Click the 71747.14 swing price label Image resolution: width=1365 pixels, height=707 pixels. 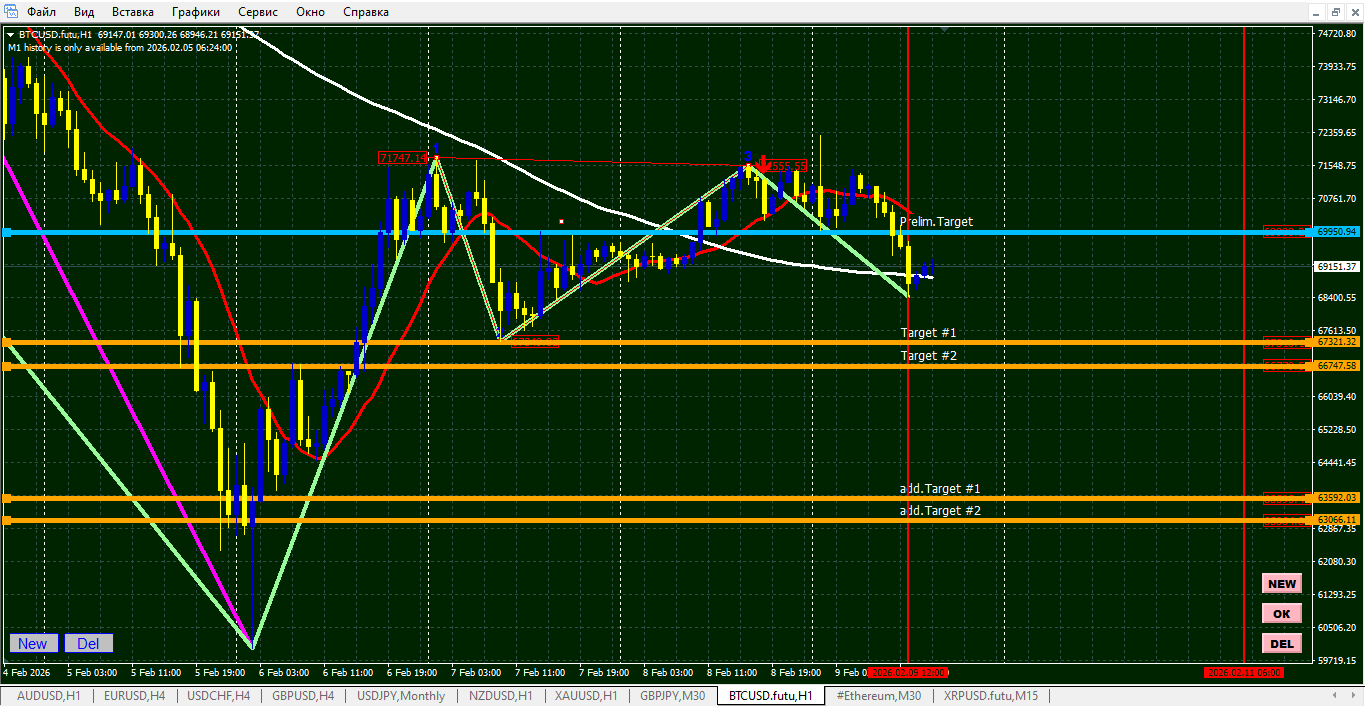click(x=402, y=158)
